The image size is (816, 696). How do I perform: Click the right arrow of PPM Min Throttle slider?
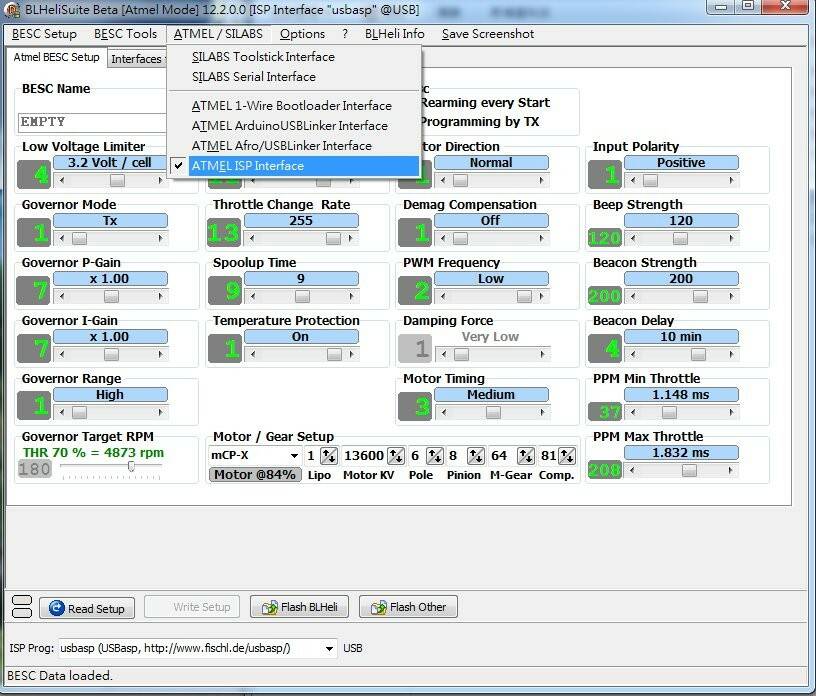[732, 413]
